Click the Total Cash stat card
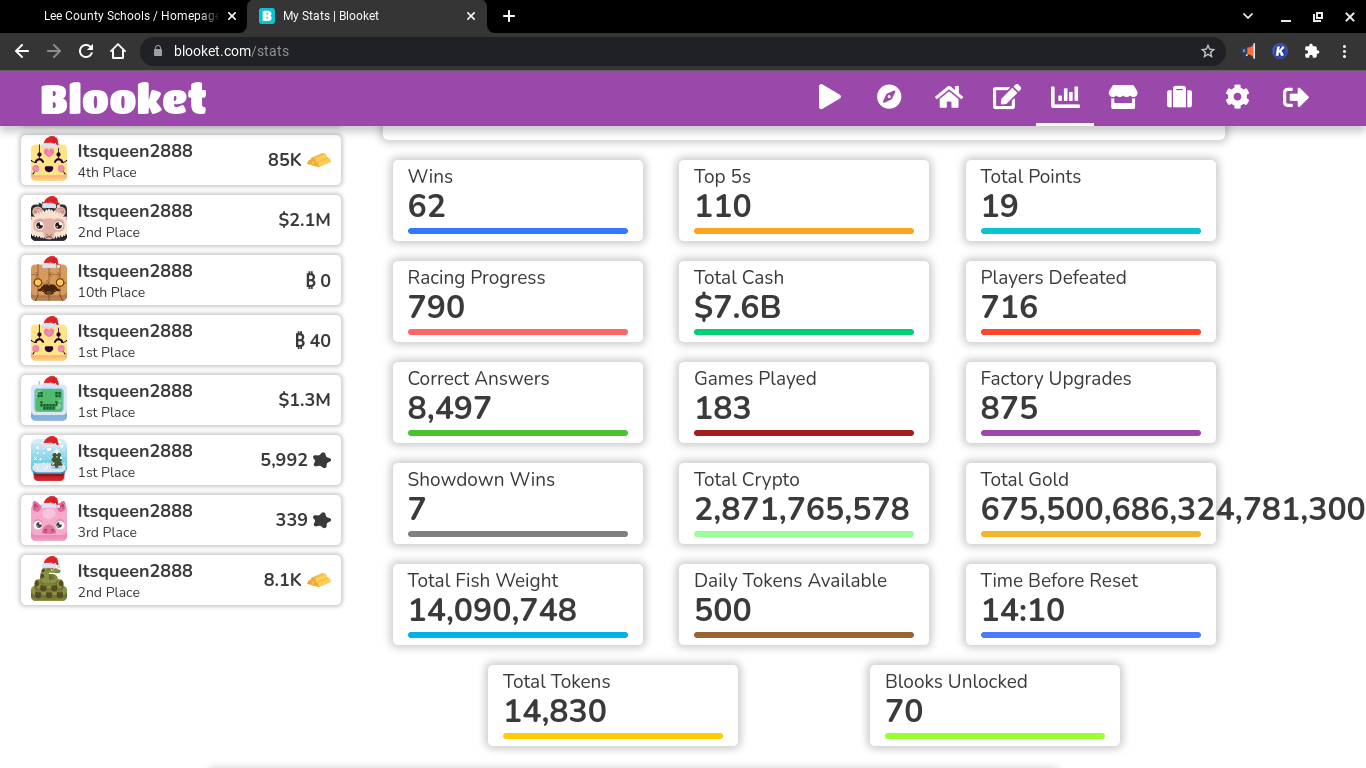 (x=804, y=302)
